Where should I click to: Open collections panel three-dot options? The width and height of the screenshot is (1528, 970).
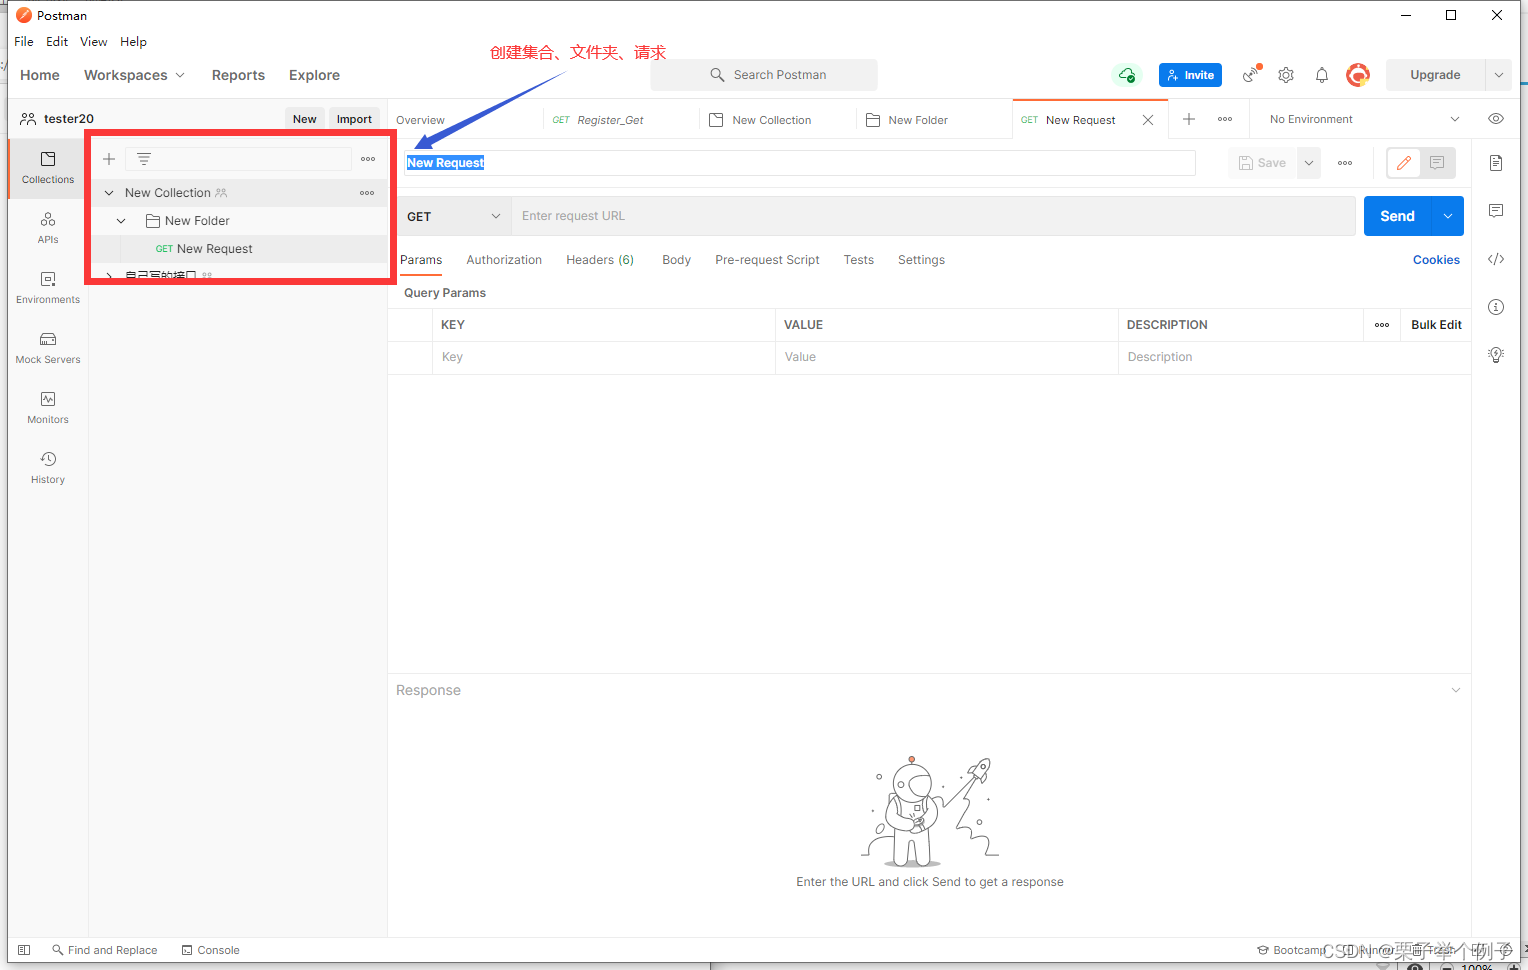(x=368, y=159)
